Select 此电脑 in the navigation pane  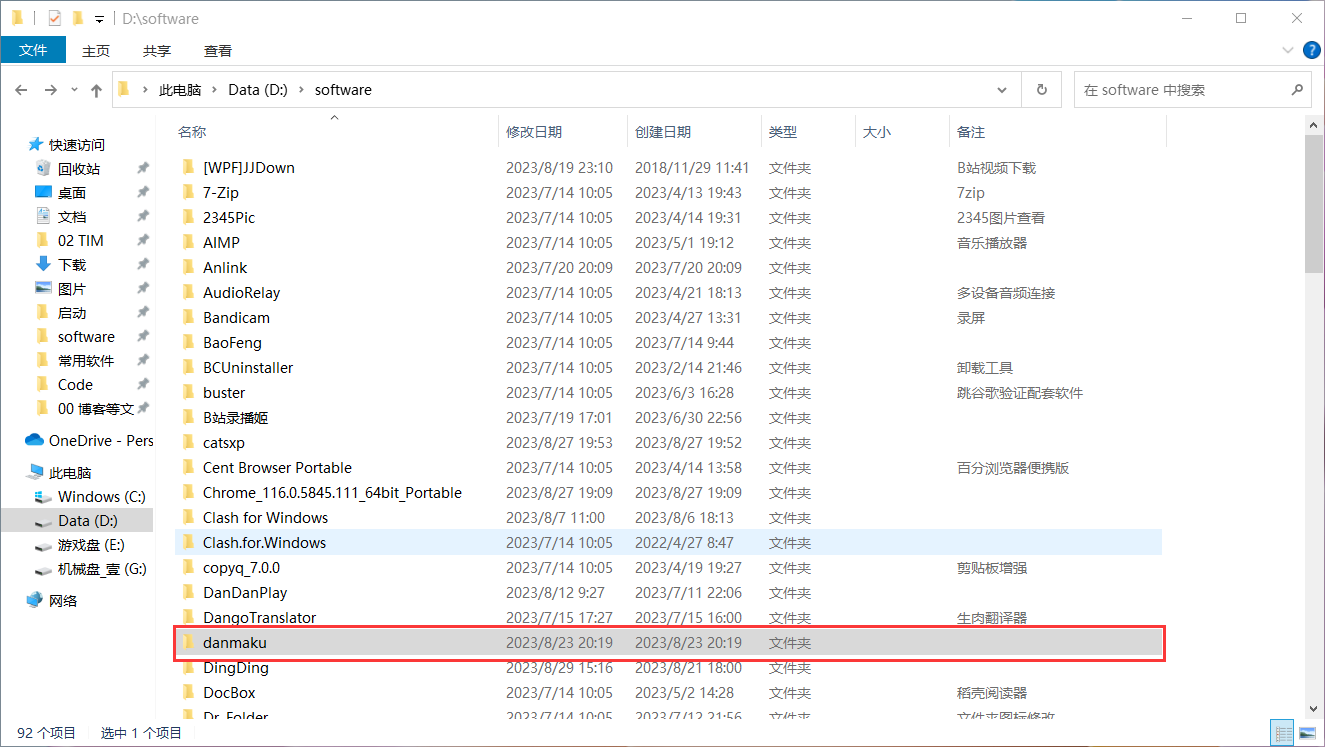[x=70, y=473]
